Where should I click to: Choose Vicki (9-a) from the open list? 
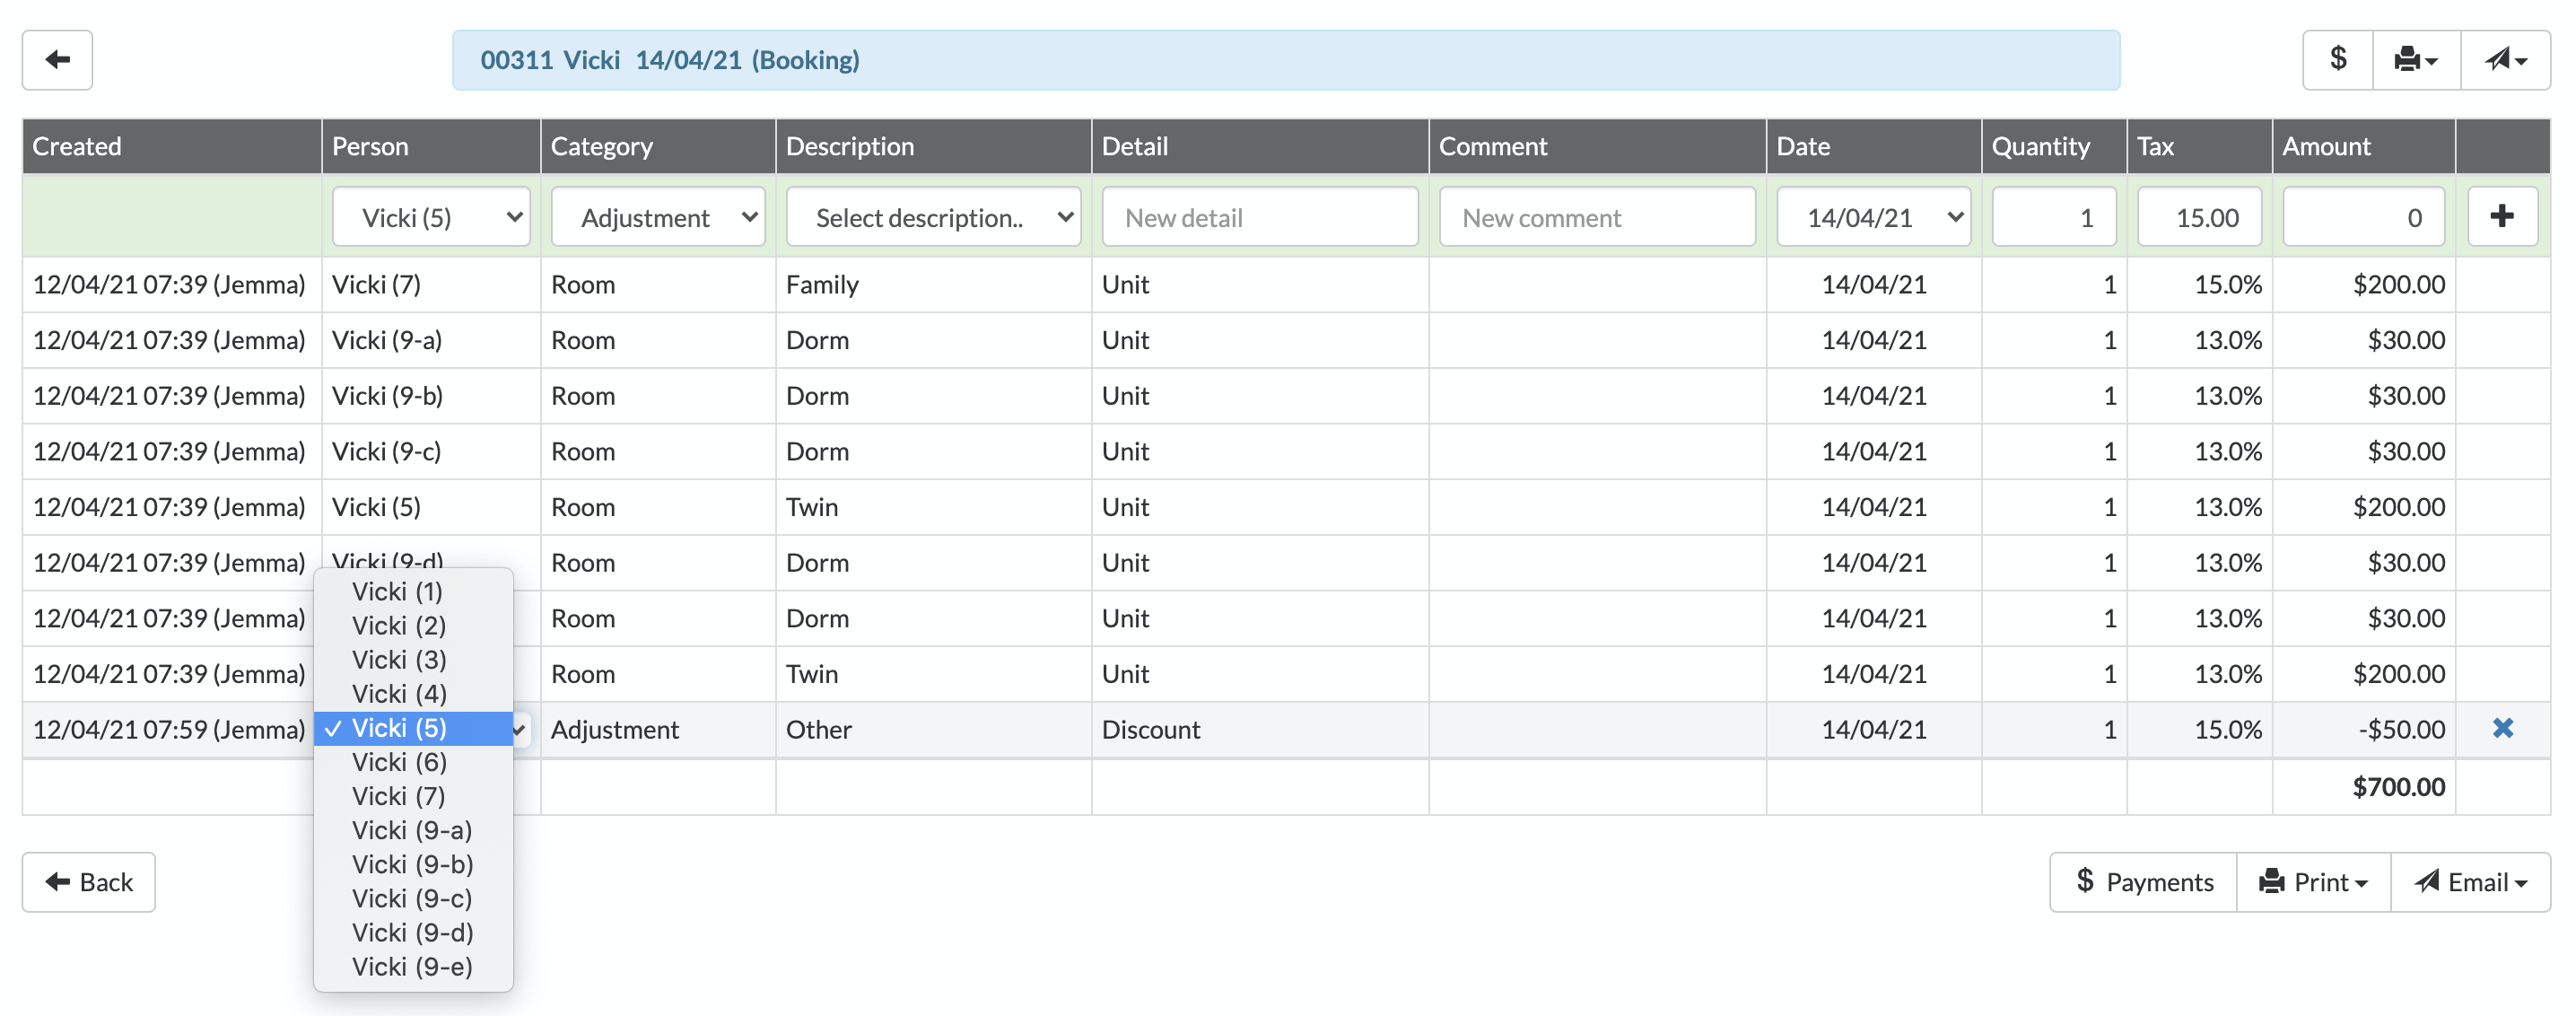coord(412,830)
